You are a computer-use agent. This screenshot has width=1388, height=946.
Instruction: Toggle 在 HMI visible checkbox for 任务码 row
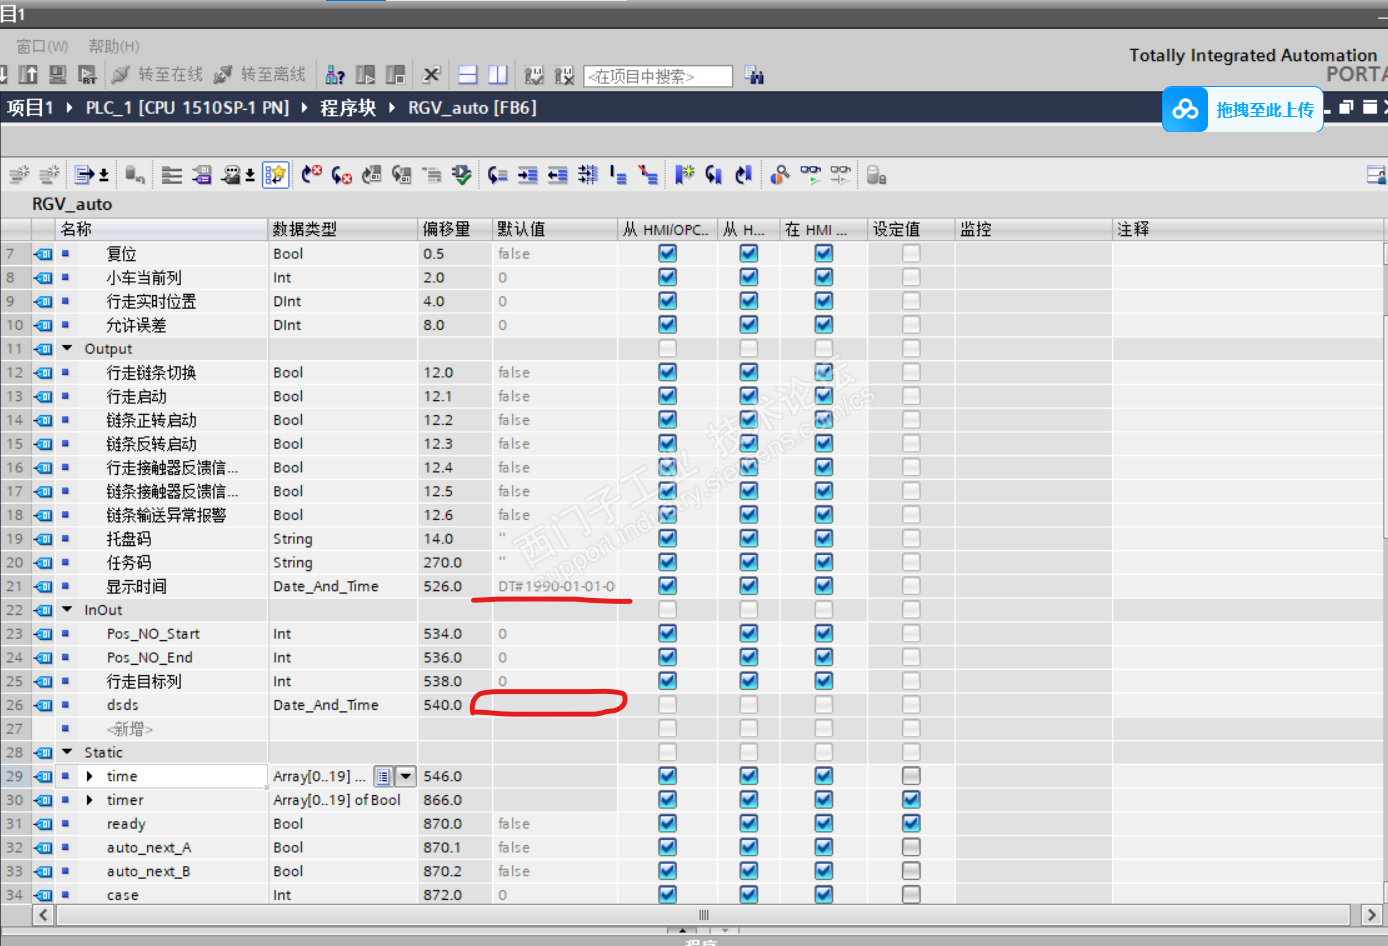pos(823,562)
